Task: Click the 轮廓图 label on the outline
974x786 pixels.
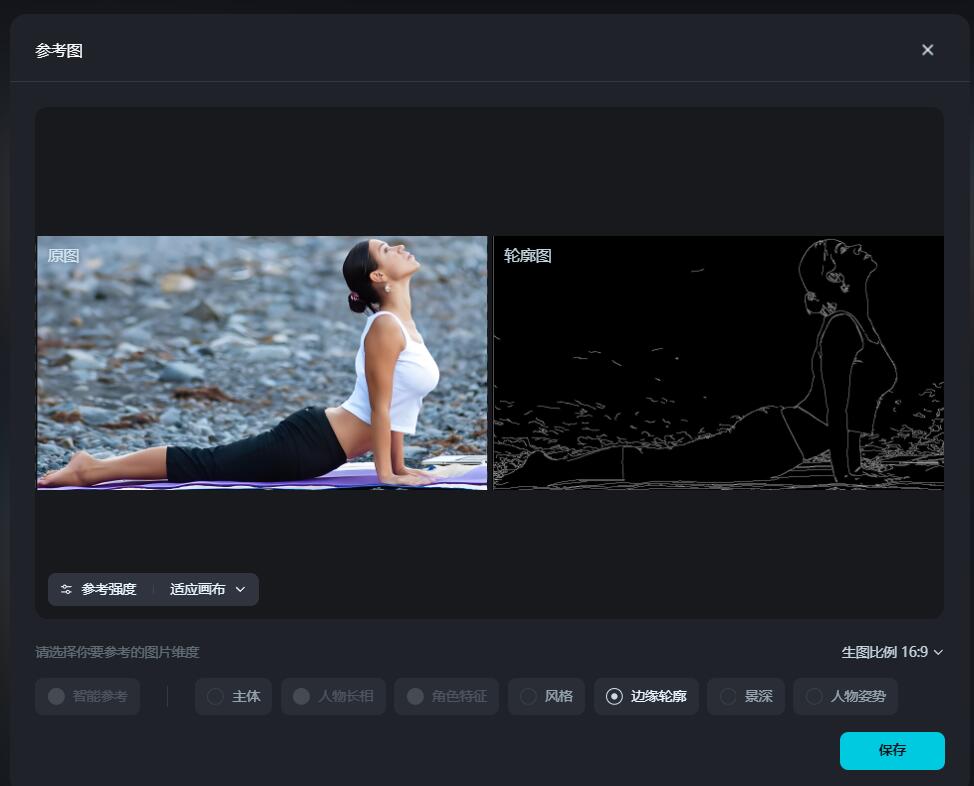Action: pos(527,255)
